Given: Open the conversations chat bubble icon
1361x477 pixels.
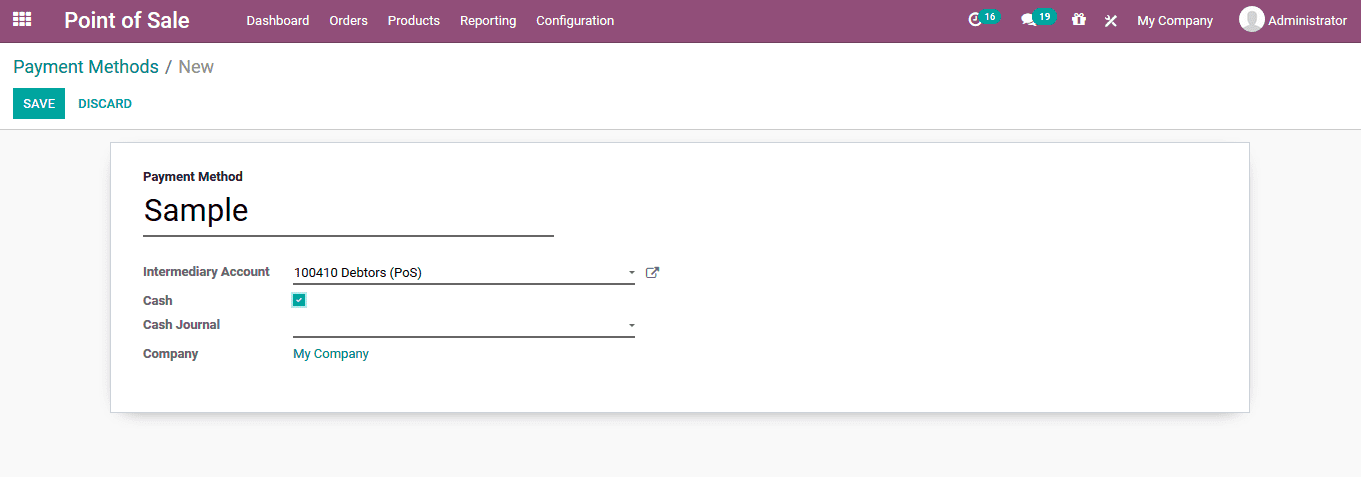Looking at the screenshot, I should (x=1028, y=20).
